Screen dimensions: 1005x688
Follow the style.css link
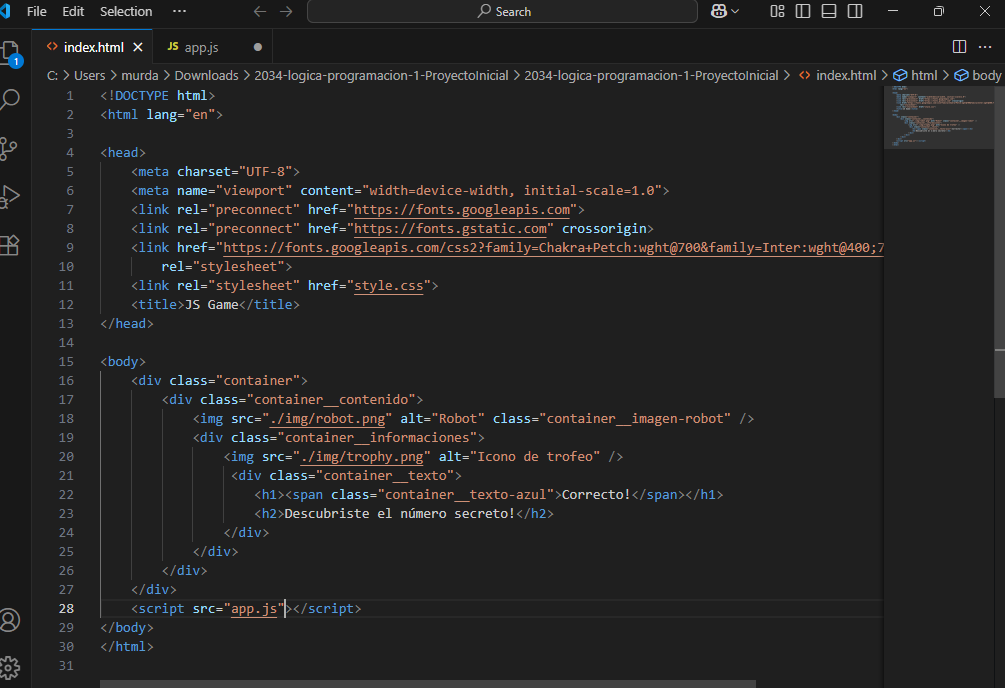(x=388, y=286)
